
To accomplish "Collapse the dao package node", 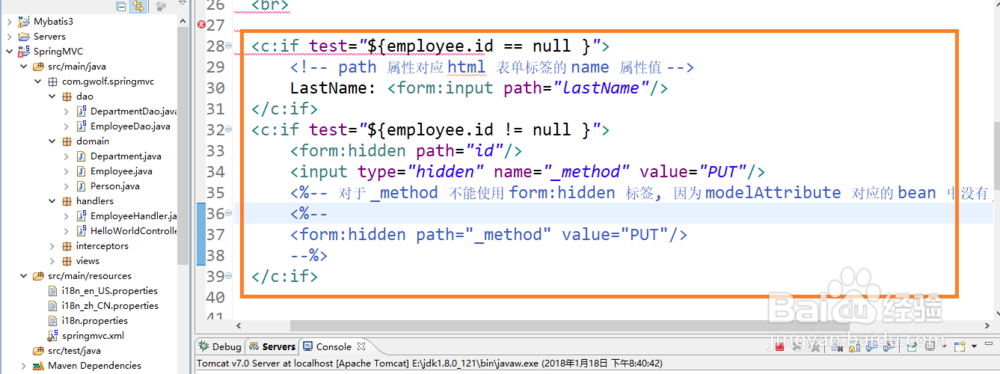I will click(53, 96).
